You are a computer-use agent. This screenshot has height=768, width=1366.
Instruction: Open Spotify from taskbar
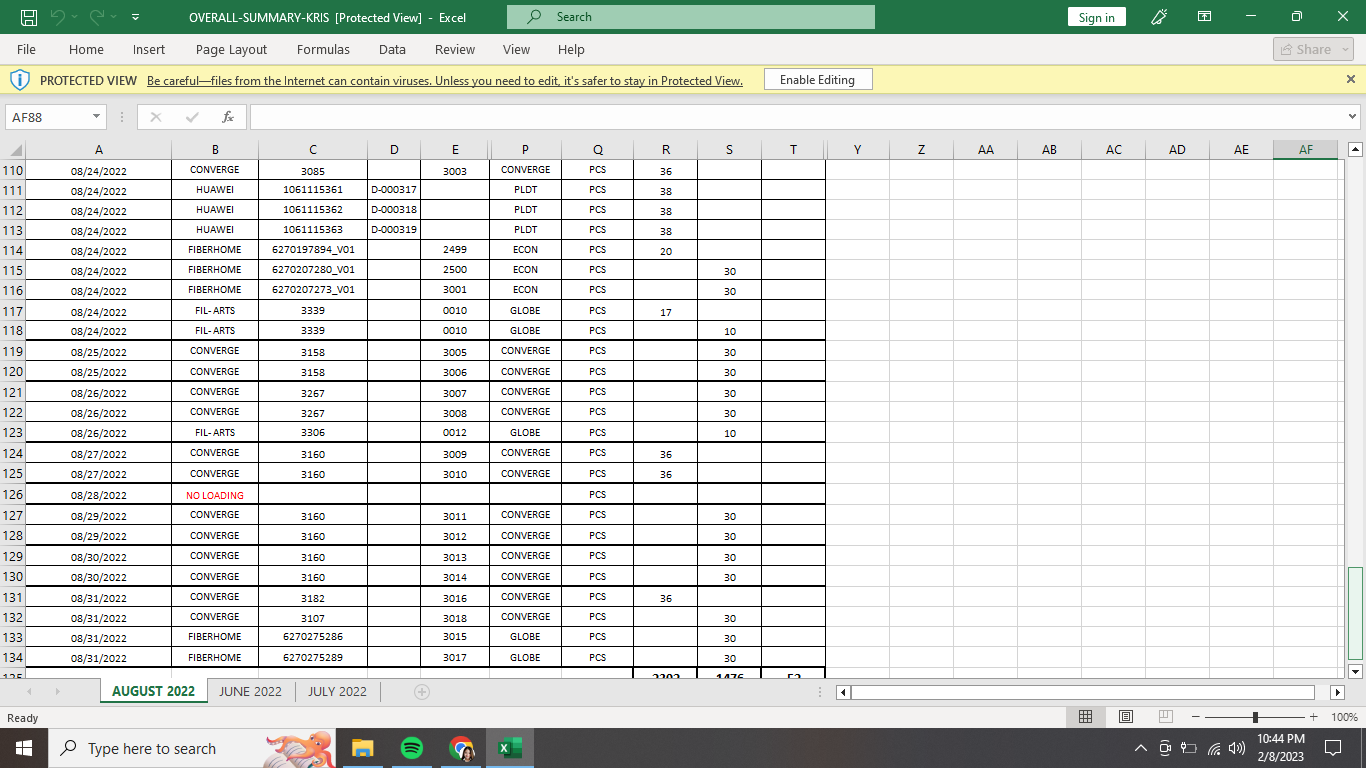pos(411,748)
